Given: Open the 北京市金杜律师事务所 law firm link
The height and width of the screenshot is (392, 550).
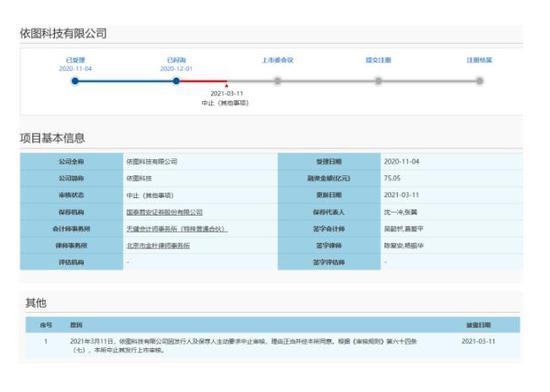Looking at the screenshot, I should [x=158, y=245].
